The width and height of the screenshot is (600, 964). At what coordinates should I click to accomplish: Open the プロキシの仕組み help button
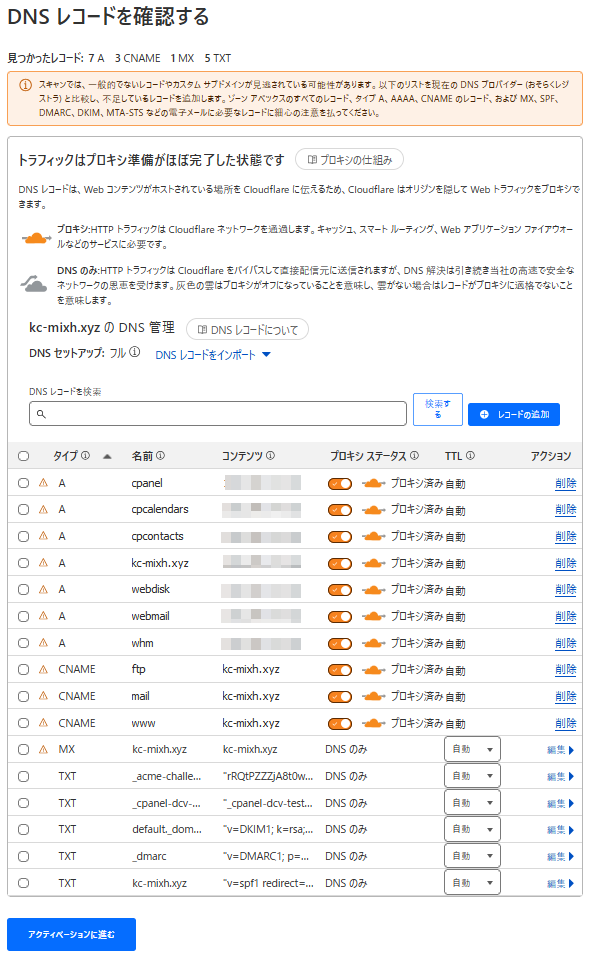[349, 160]
